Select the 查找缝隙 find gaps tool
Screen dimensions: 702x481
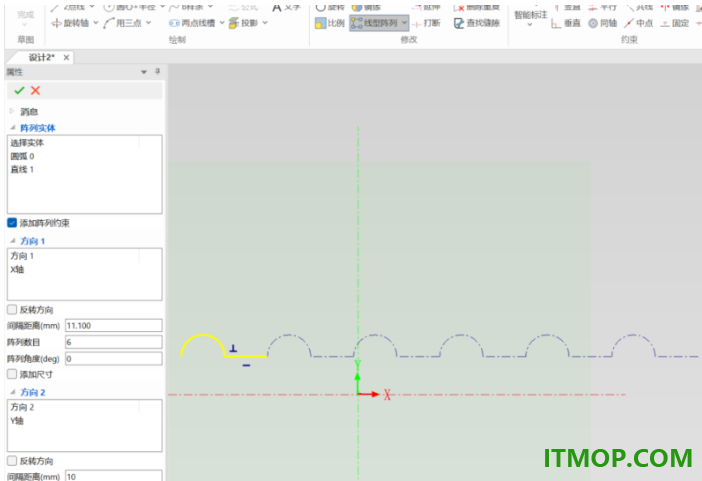pyautogui.click(x=477, y=23)
